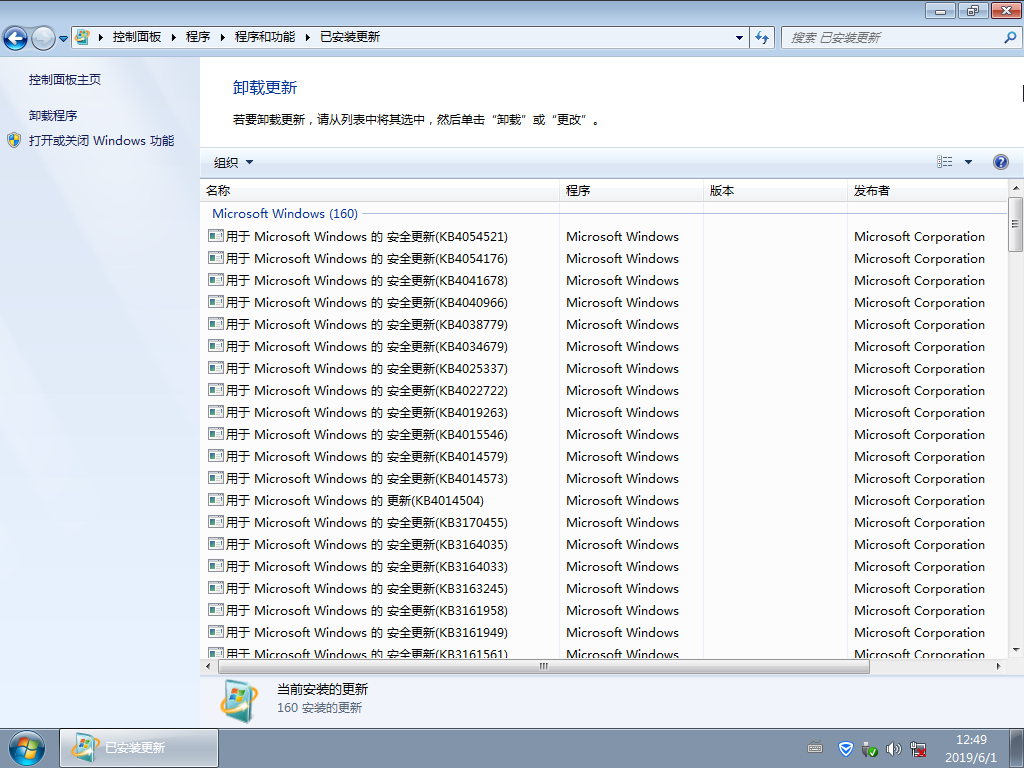This screenshot has width=1024, height=768.
Task: Click the blue security shield tray icon
Action: (846, 749)
